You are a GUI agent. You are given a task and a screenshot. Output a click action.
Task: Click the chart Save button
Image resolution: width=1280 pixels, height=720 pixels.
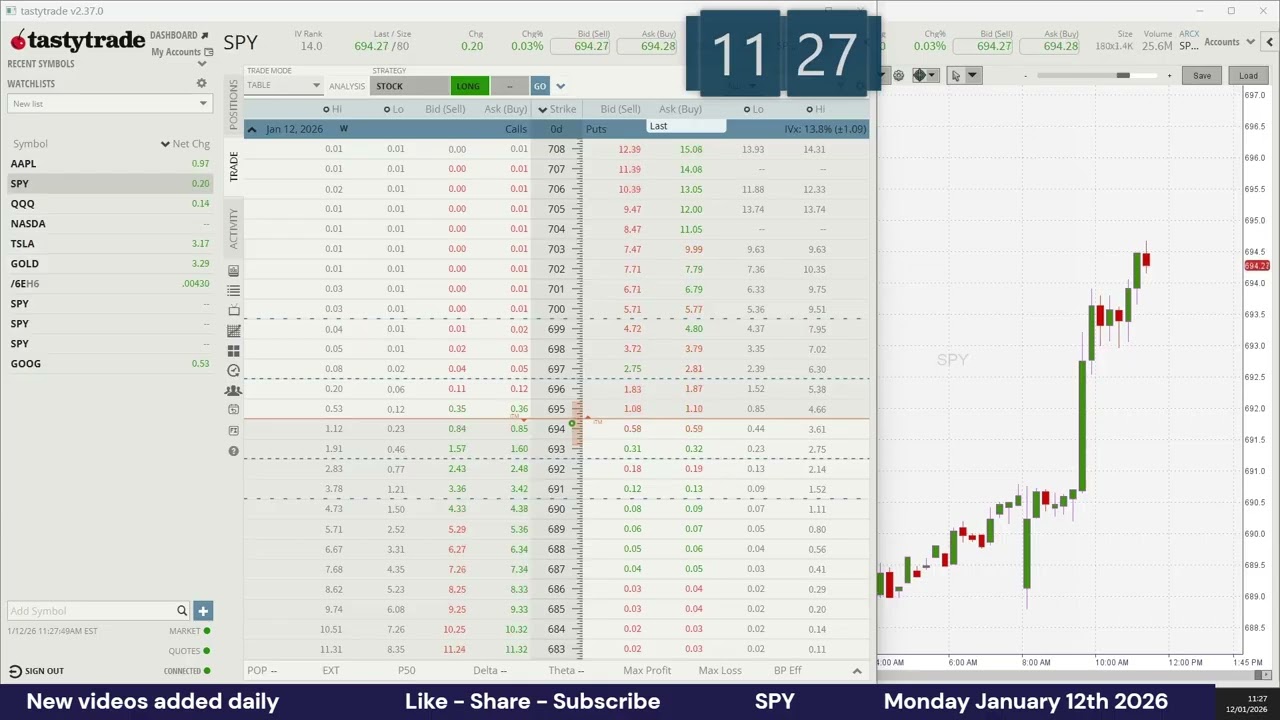(1202, 76)
